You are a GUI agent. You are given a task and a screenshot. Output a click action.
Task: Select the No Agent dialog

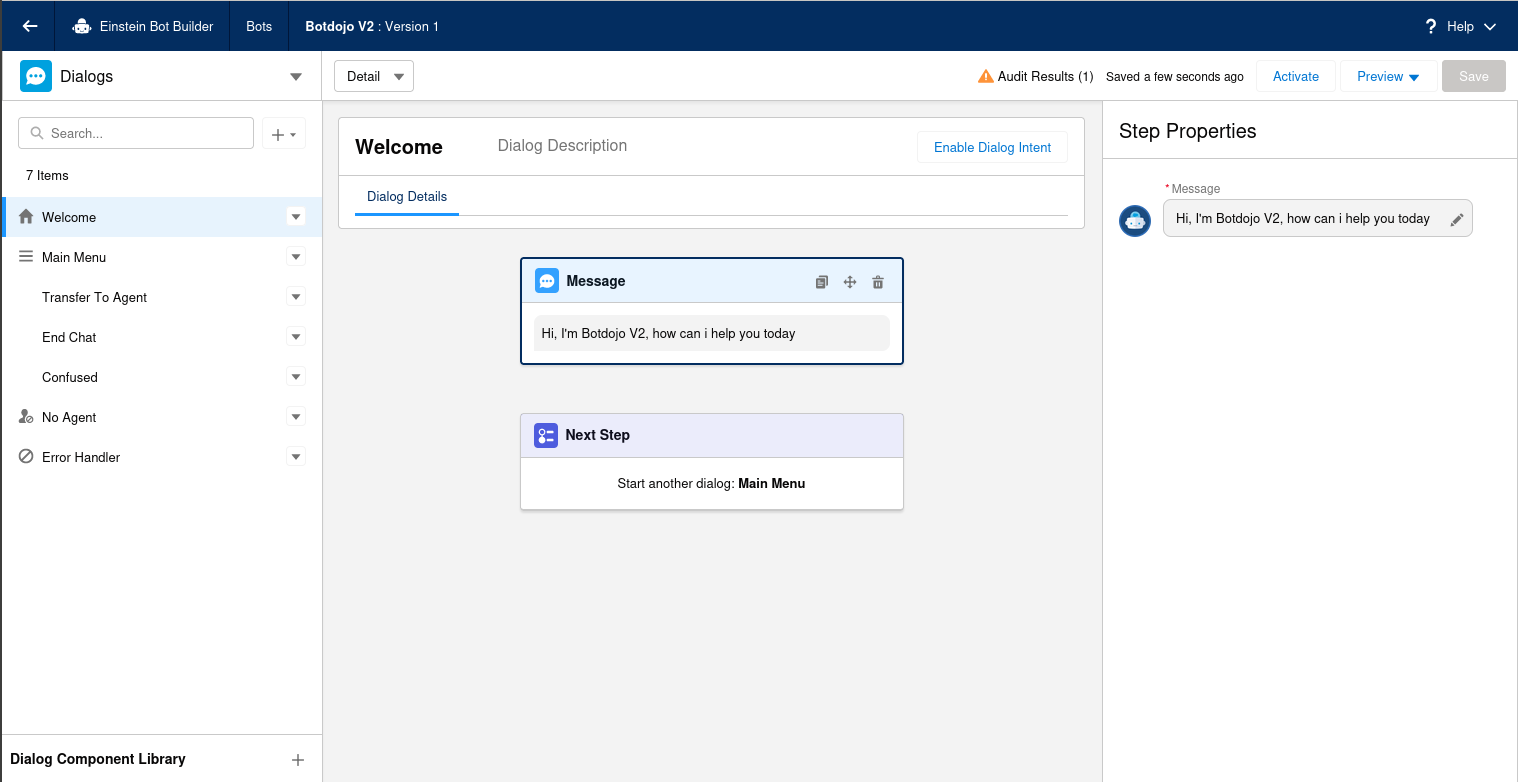pos(162,417)
